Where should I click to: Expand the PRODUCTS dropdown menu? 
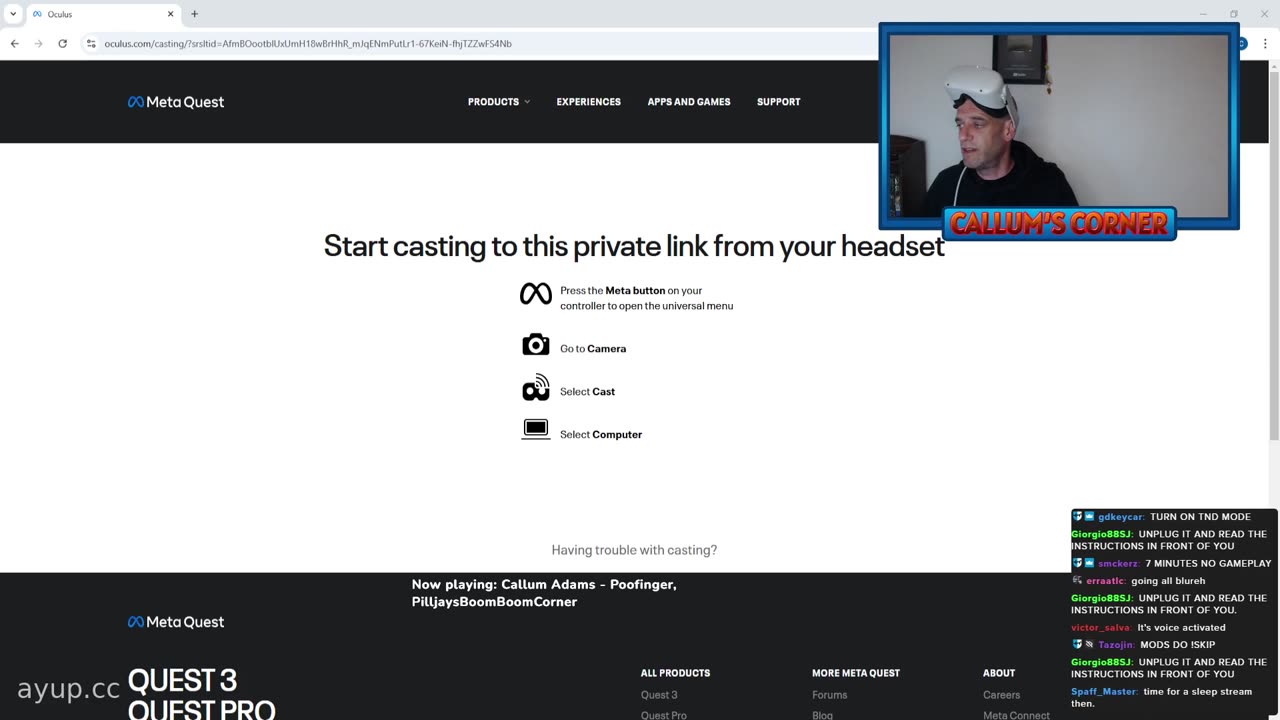pyautogui.click(x=499, y=102)
